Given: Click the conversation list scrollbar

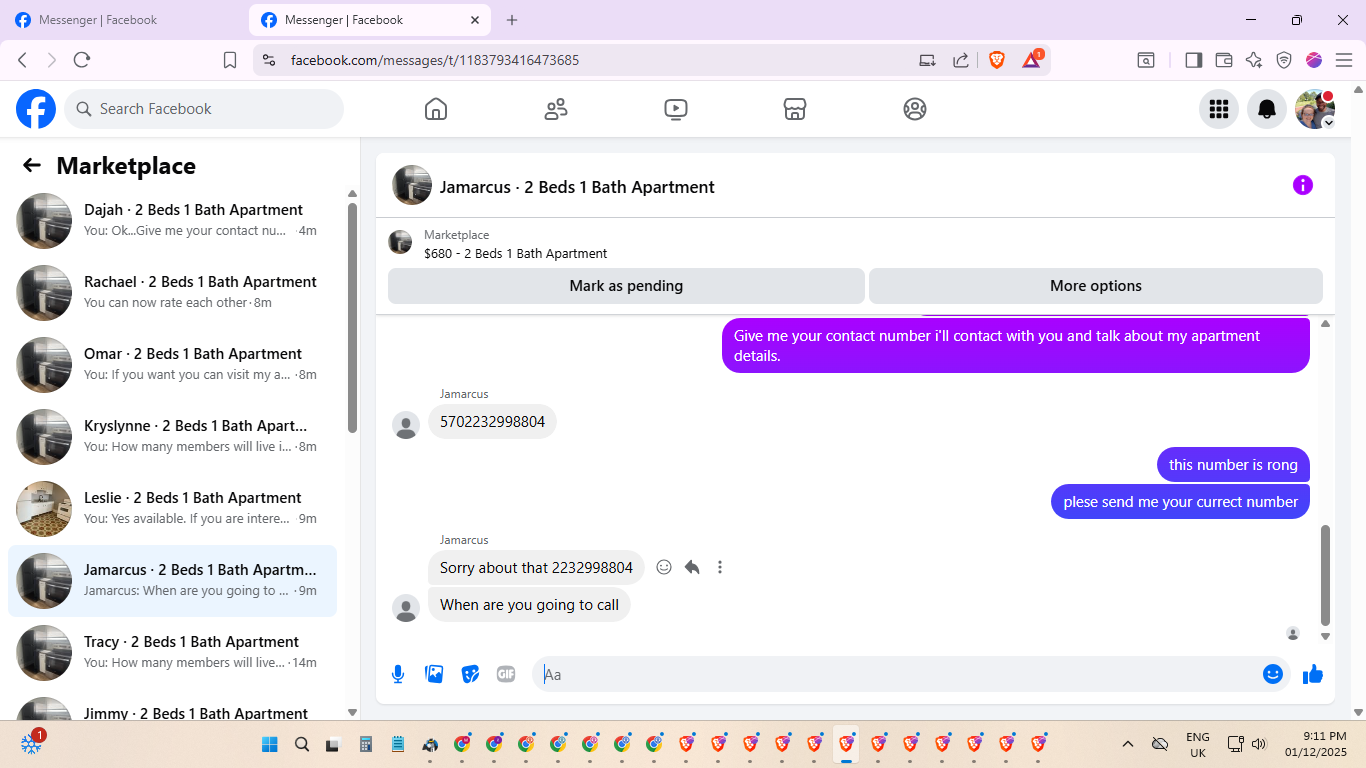Looking at the screenshot, I should pyautogui.click(x=352, y=318).
